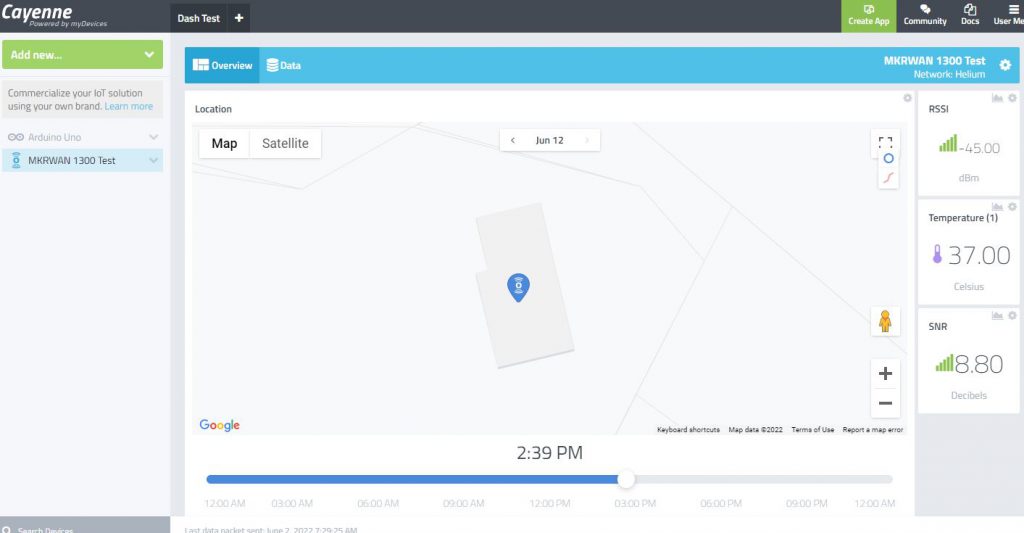Add a new dashboard tab with plus
Viewport: 1024px width, 533px height.
(x=239, y=18)
